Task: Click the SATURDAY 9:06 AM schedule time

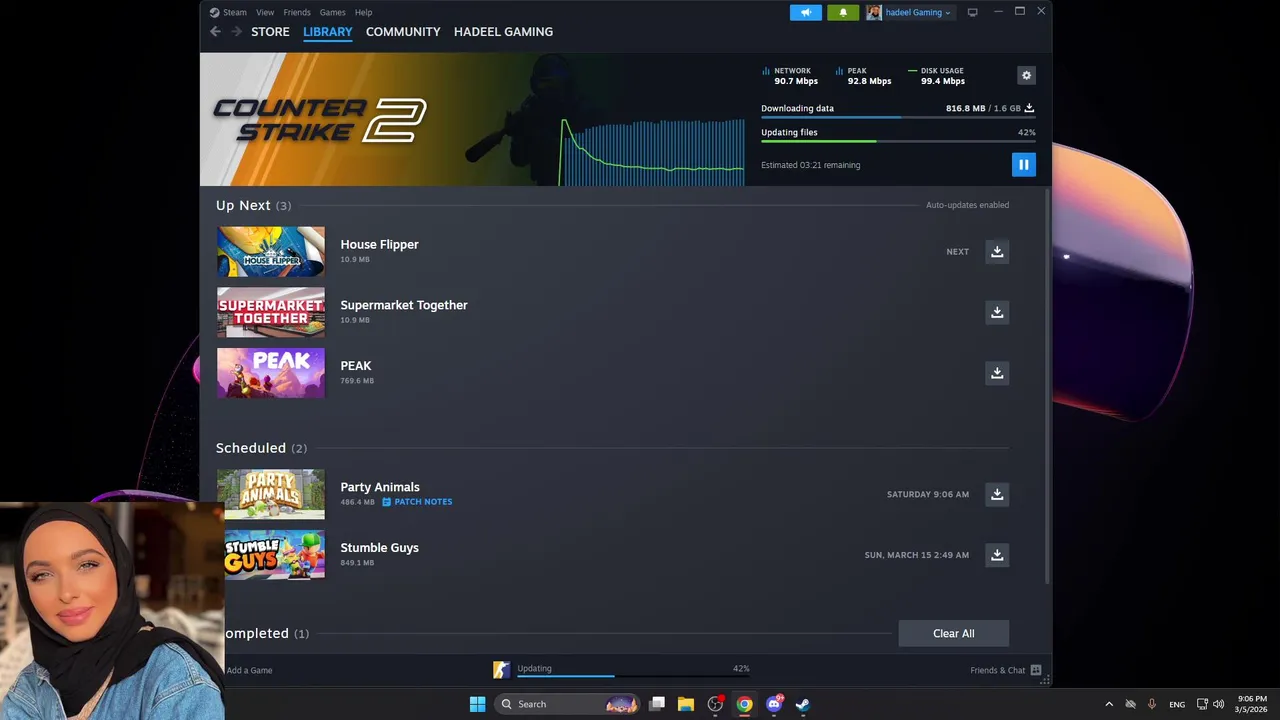Action: pos(927,494)
